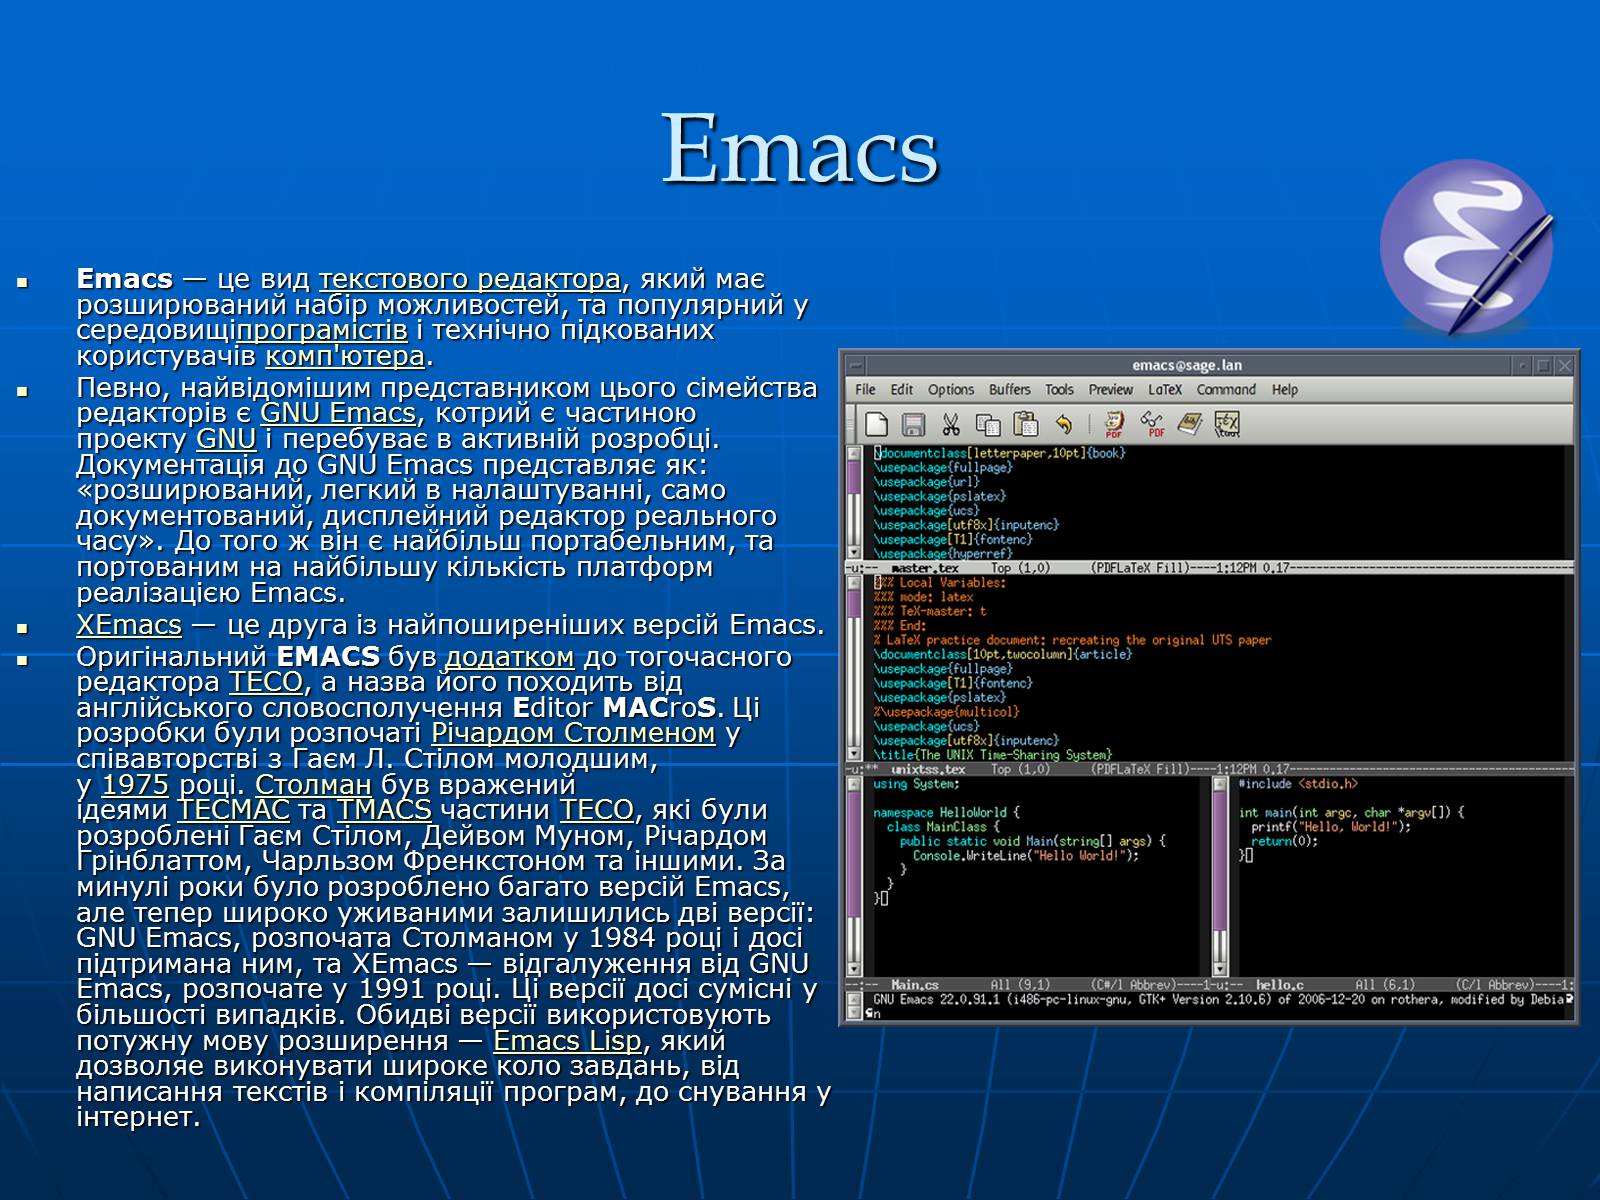This screenshot has height=1200, width=1600.
Task: Open the Command menu in Emacs
Action: [1226, 390]
